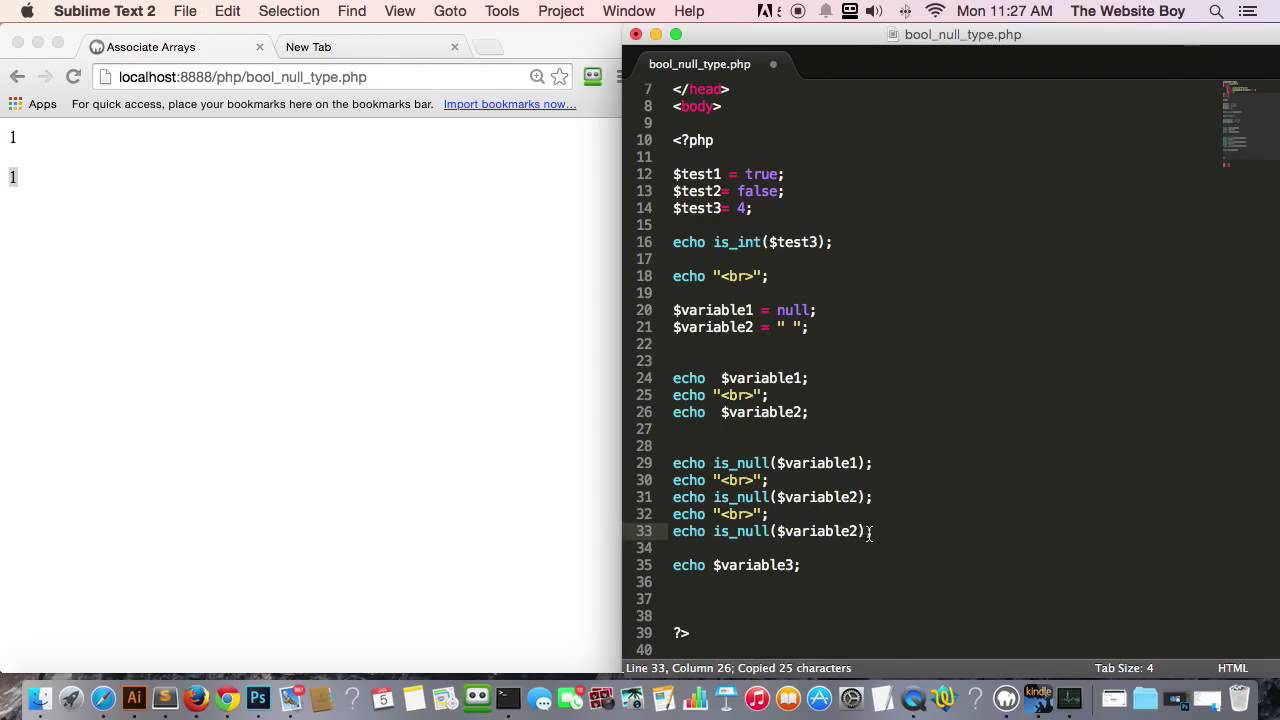The height and width of the screenshot is (720, 1280).
Task: Open the Project menu
Action: [x=561, y=11]
